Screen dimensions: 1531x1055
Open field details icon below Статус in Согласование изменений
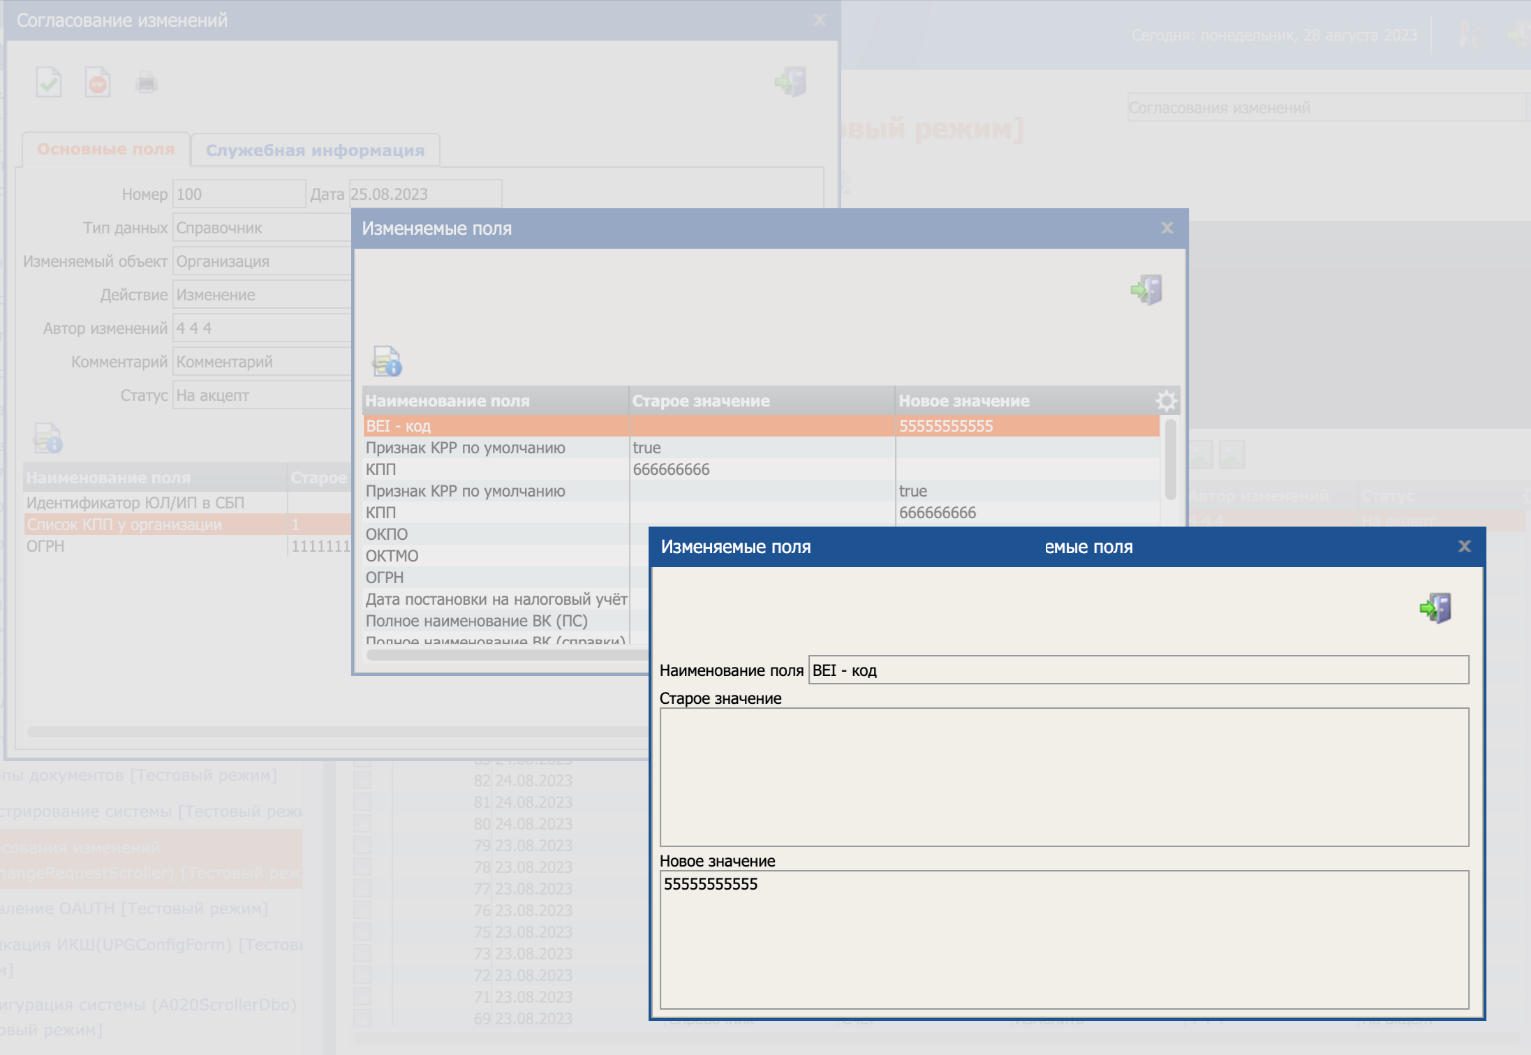pyautogui.click(x=48, y=438)
